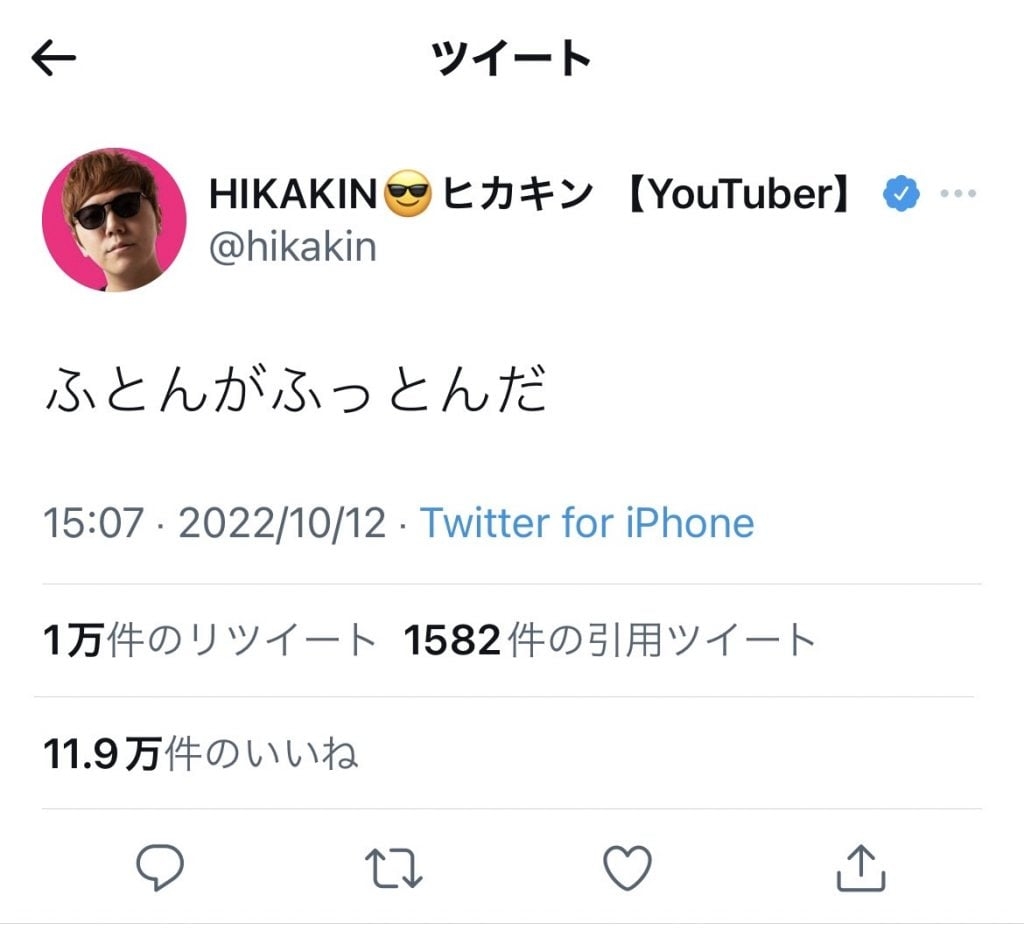Click the sunglasses emoji in name

click(408, 194)
